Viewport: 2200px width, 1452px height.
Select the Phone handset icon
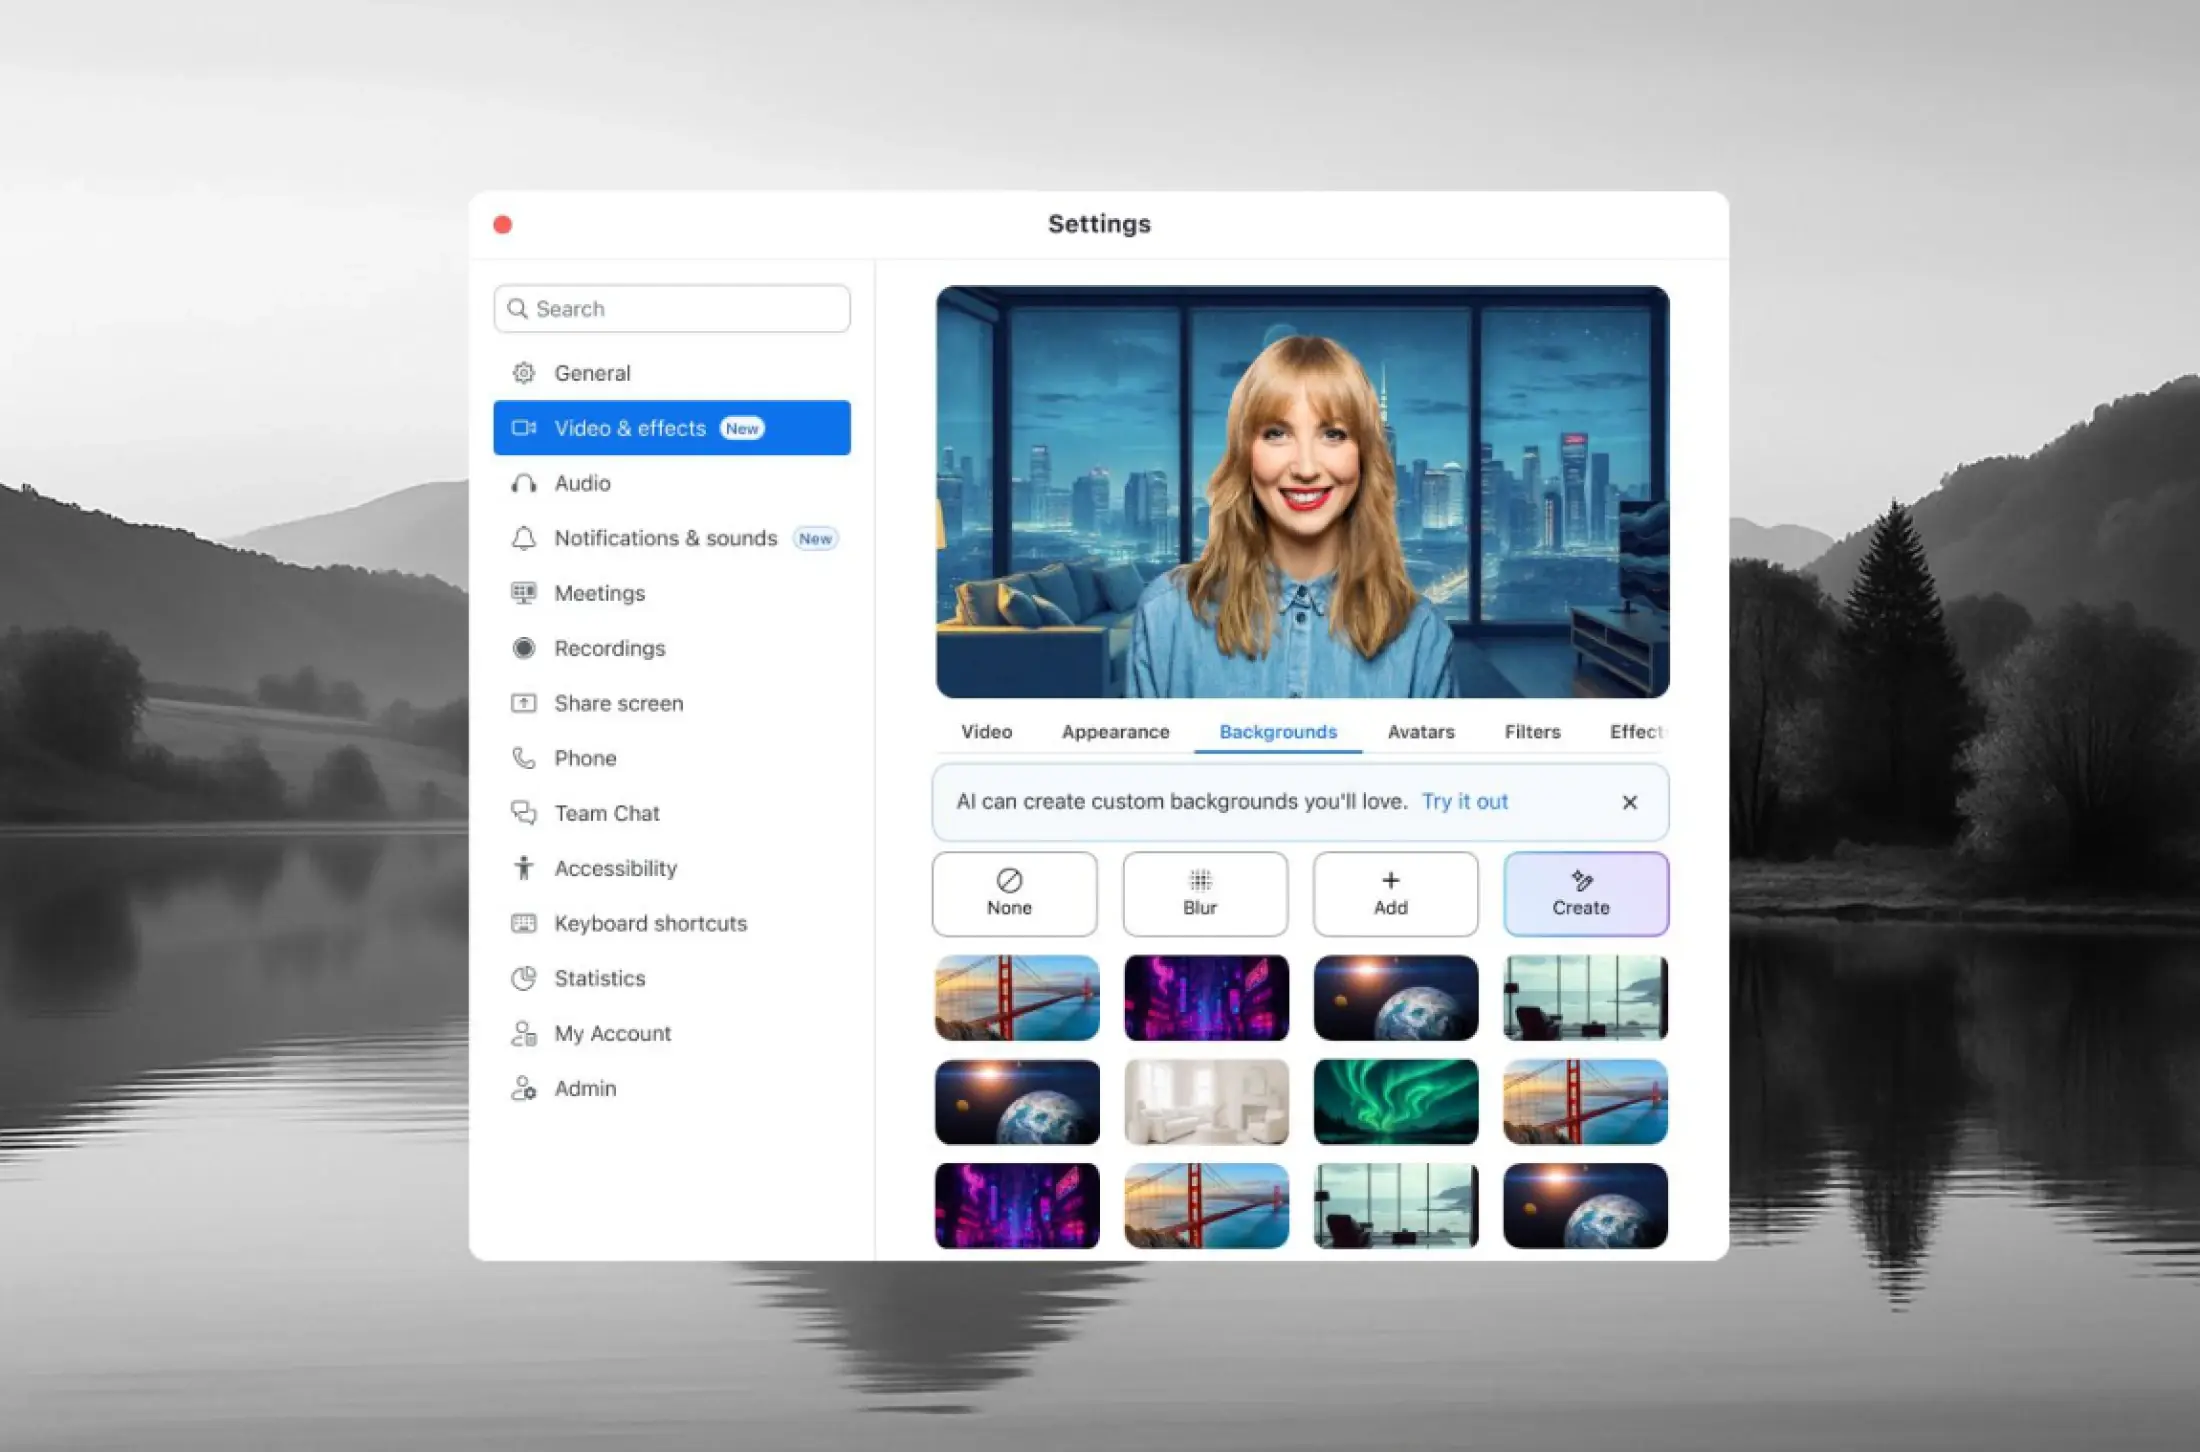(523, 758)
